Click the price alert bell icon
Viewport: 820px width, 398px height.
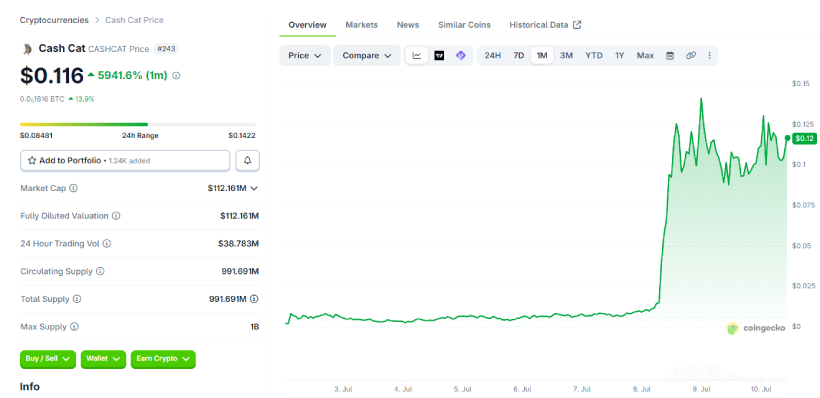click(x=247, y=161)
